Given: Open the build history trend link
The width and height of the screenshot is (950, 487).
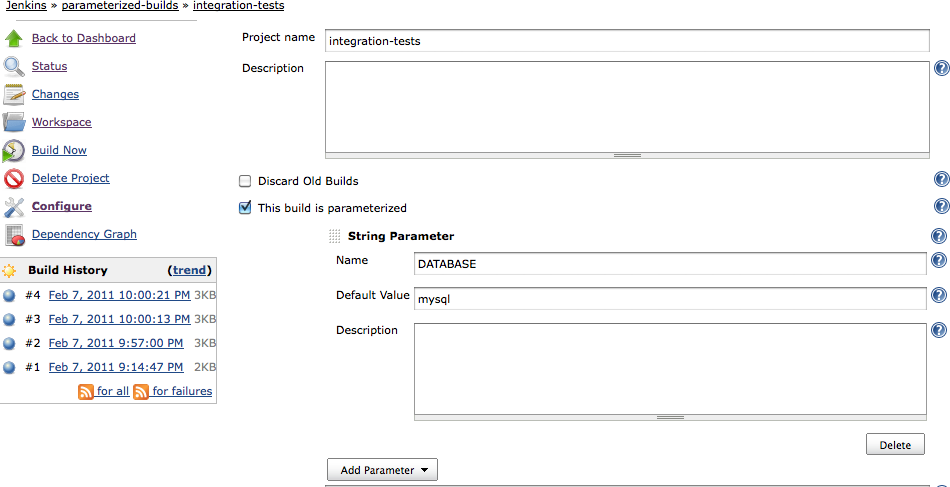Looking at the screenshot, I should click(x=190, y=270).
